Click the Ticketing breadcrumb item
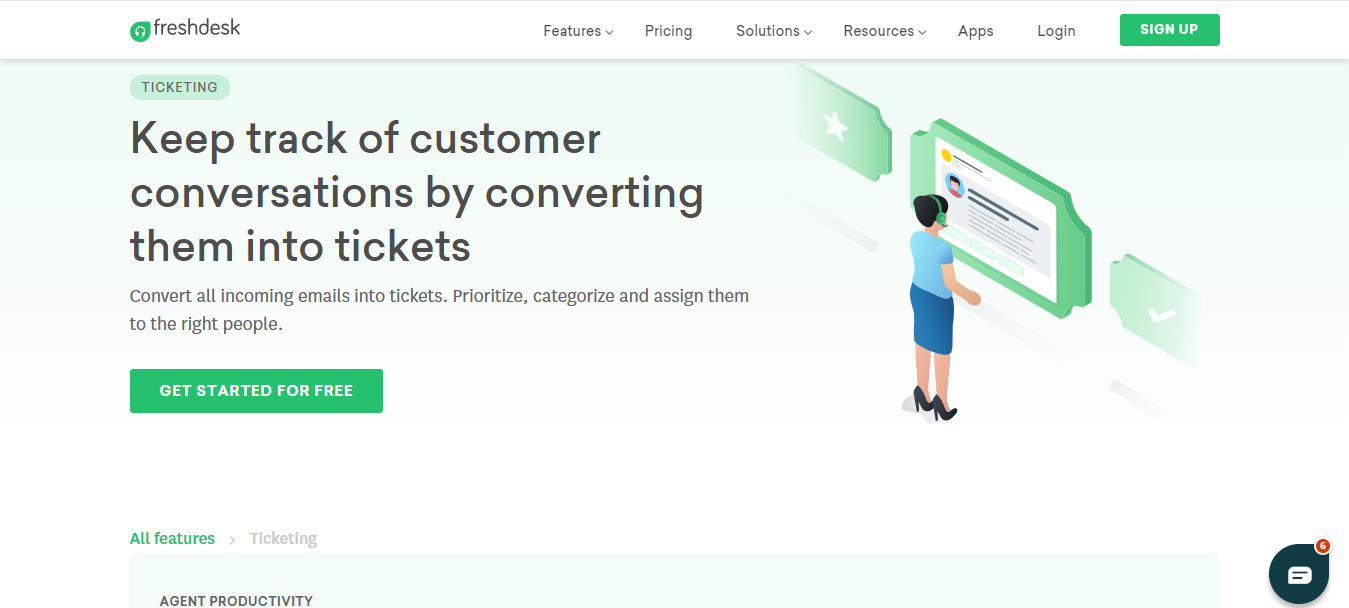The image size is (1349, 608). (283, 538)
